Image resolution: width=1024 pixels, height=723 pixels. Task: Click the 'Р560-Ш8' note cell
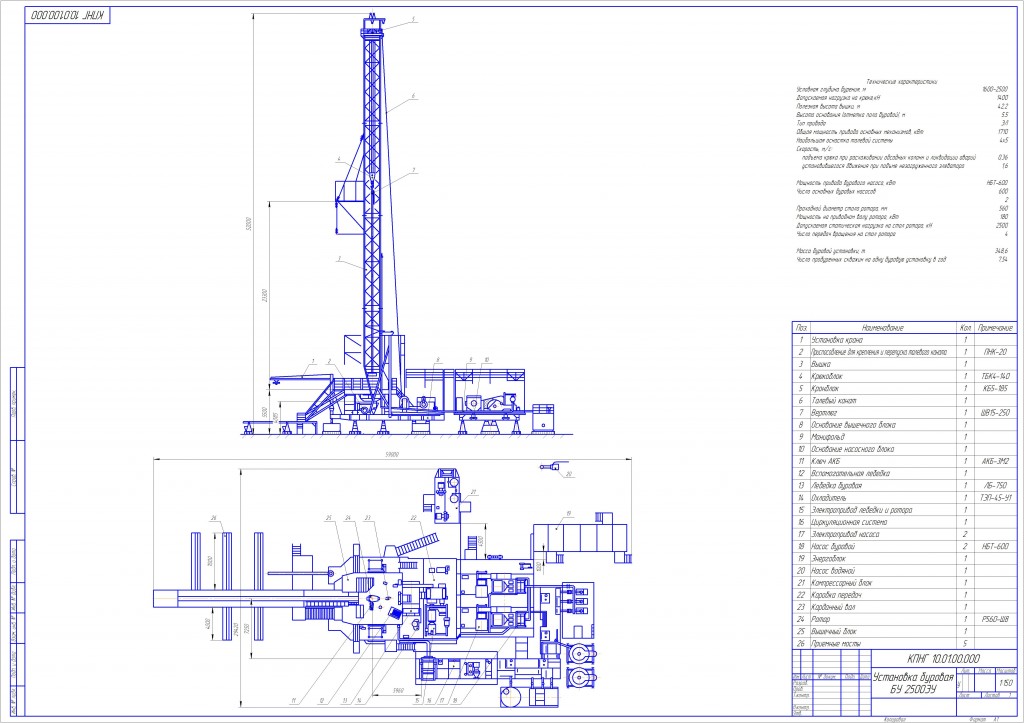[995, 619]
